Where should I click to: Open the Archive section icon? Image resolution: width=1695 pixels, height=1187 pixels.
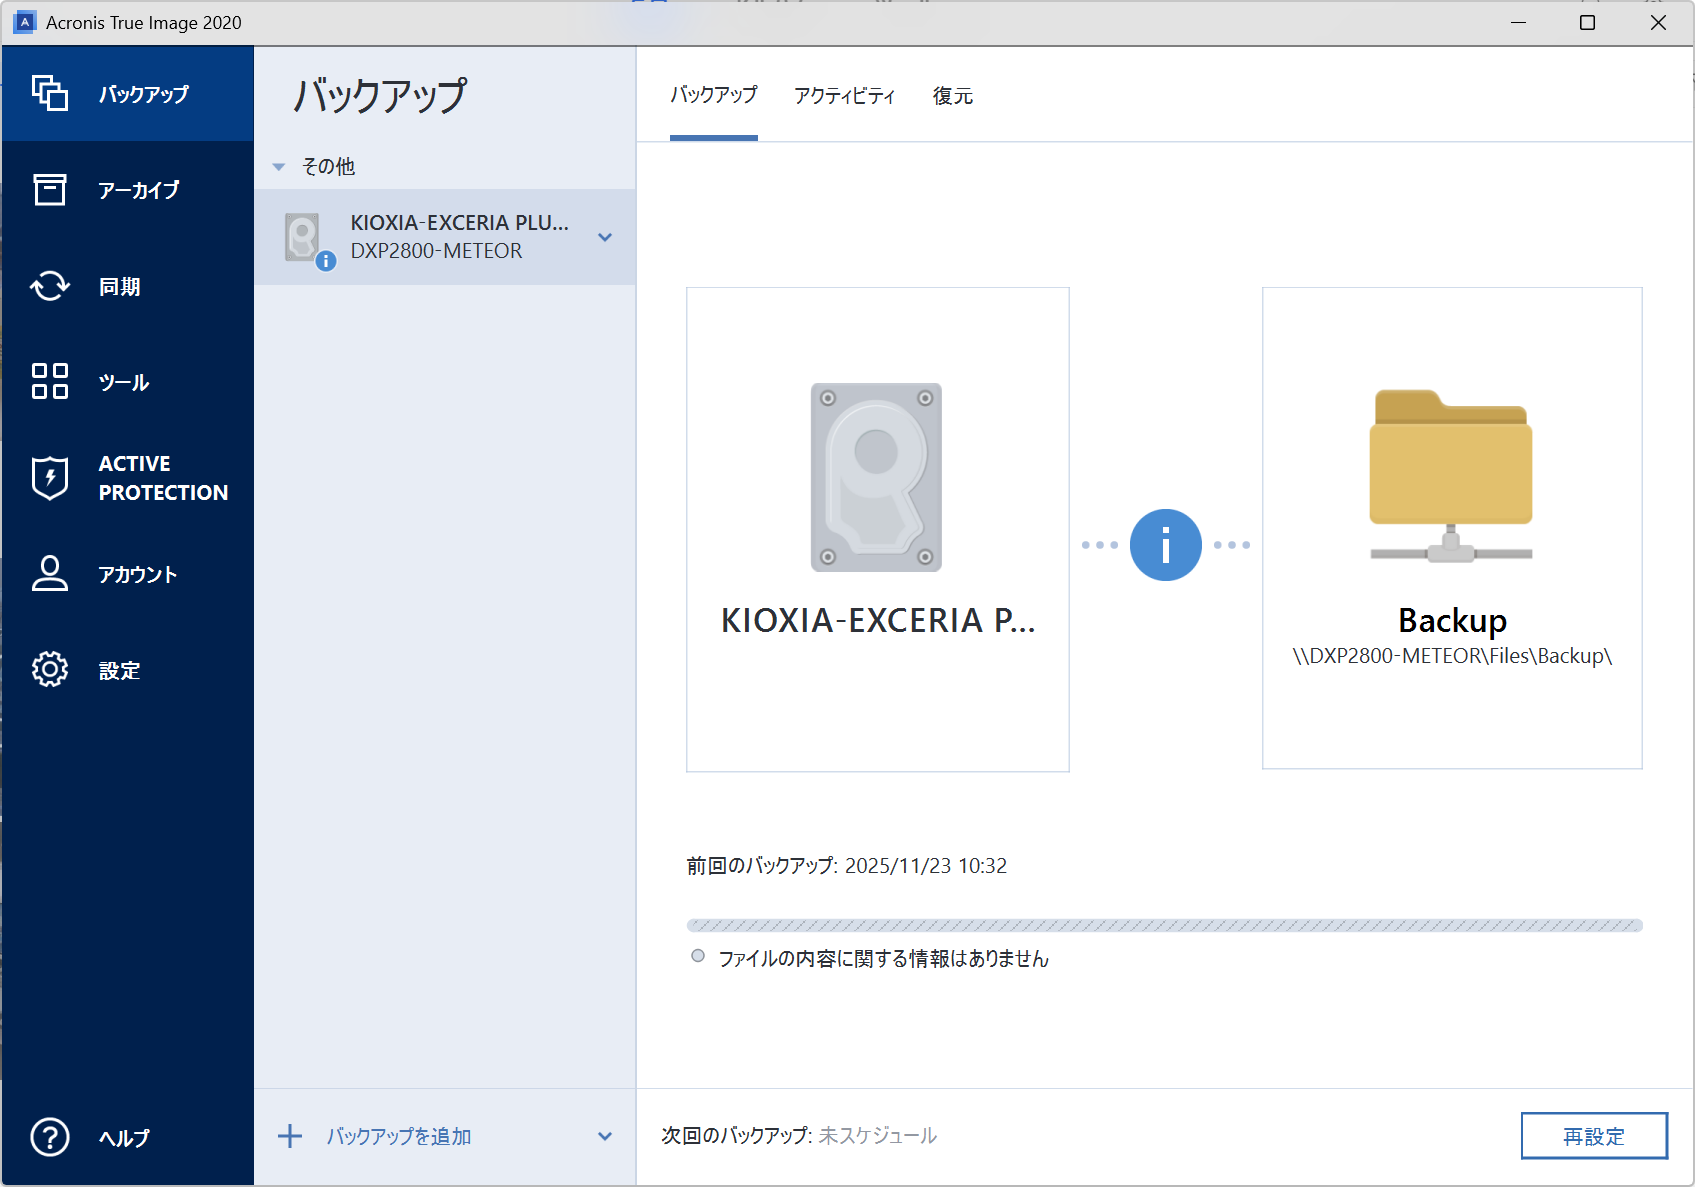coord(50,189)
